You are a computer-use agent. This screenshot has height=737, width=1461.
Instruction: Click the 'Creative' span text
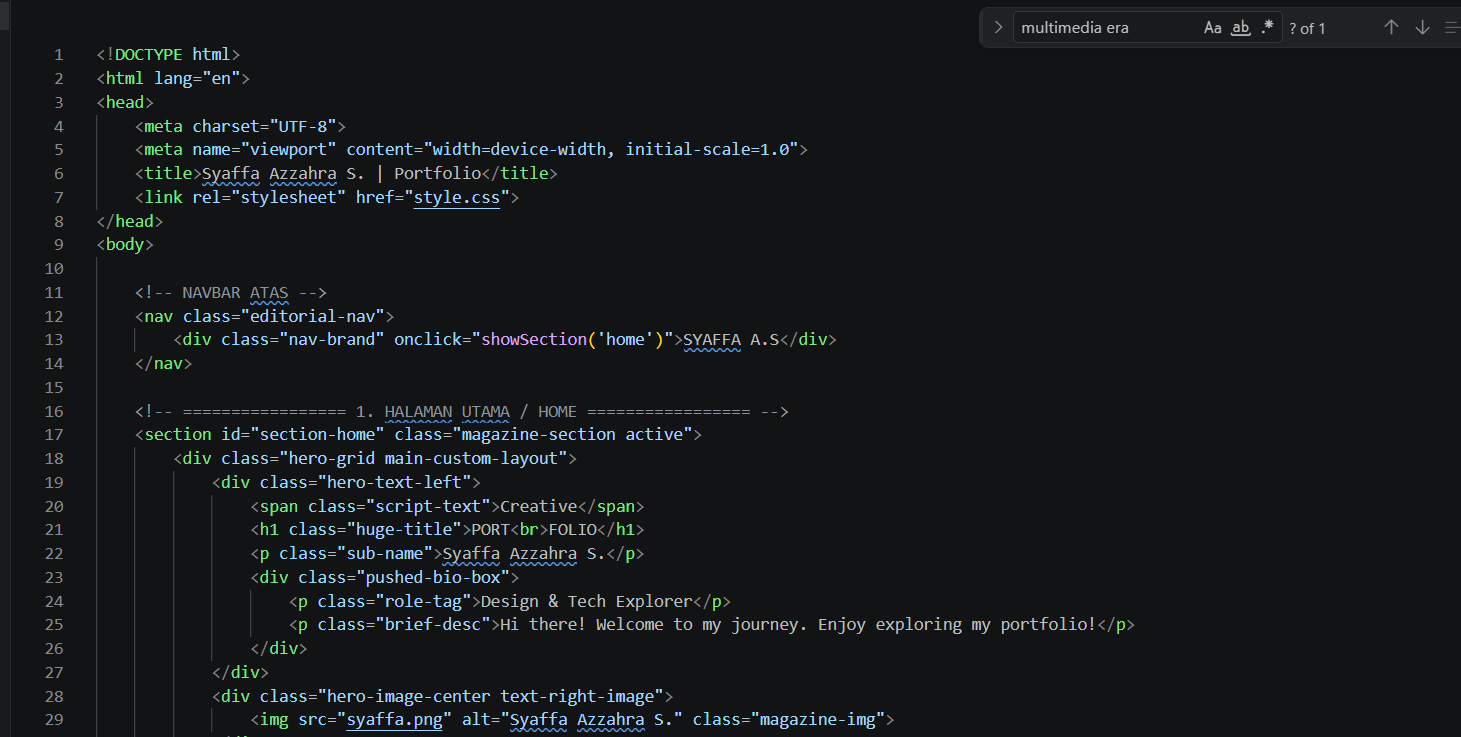[x=538, y=507]
